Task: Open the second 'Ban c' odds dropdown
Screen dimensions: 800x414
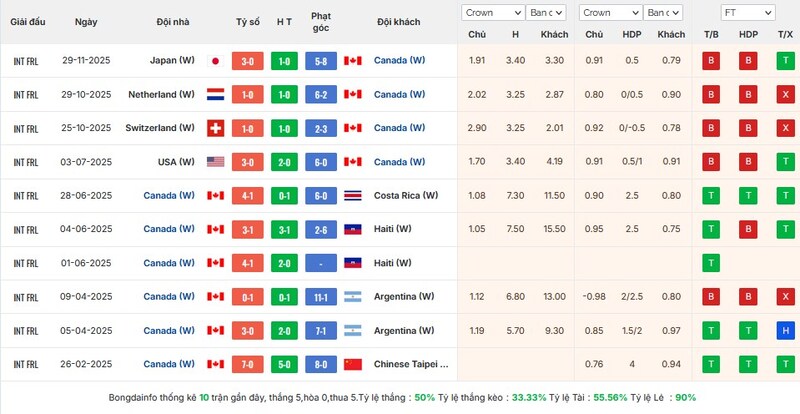Action: coord(663,13)
